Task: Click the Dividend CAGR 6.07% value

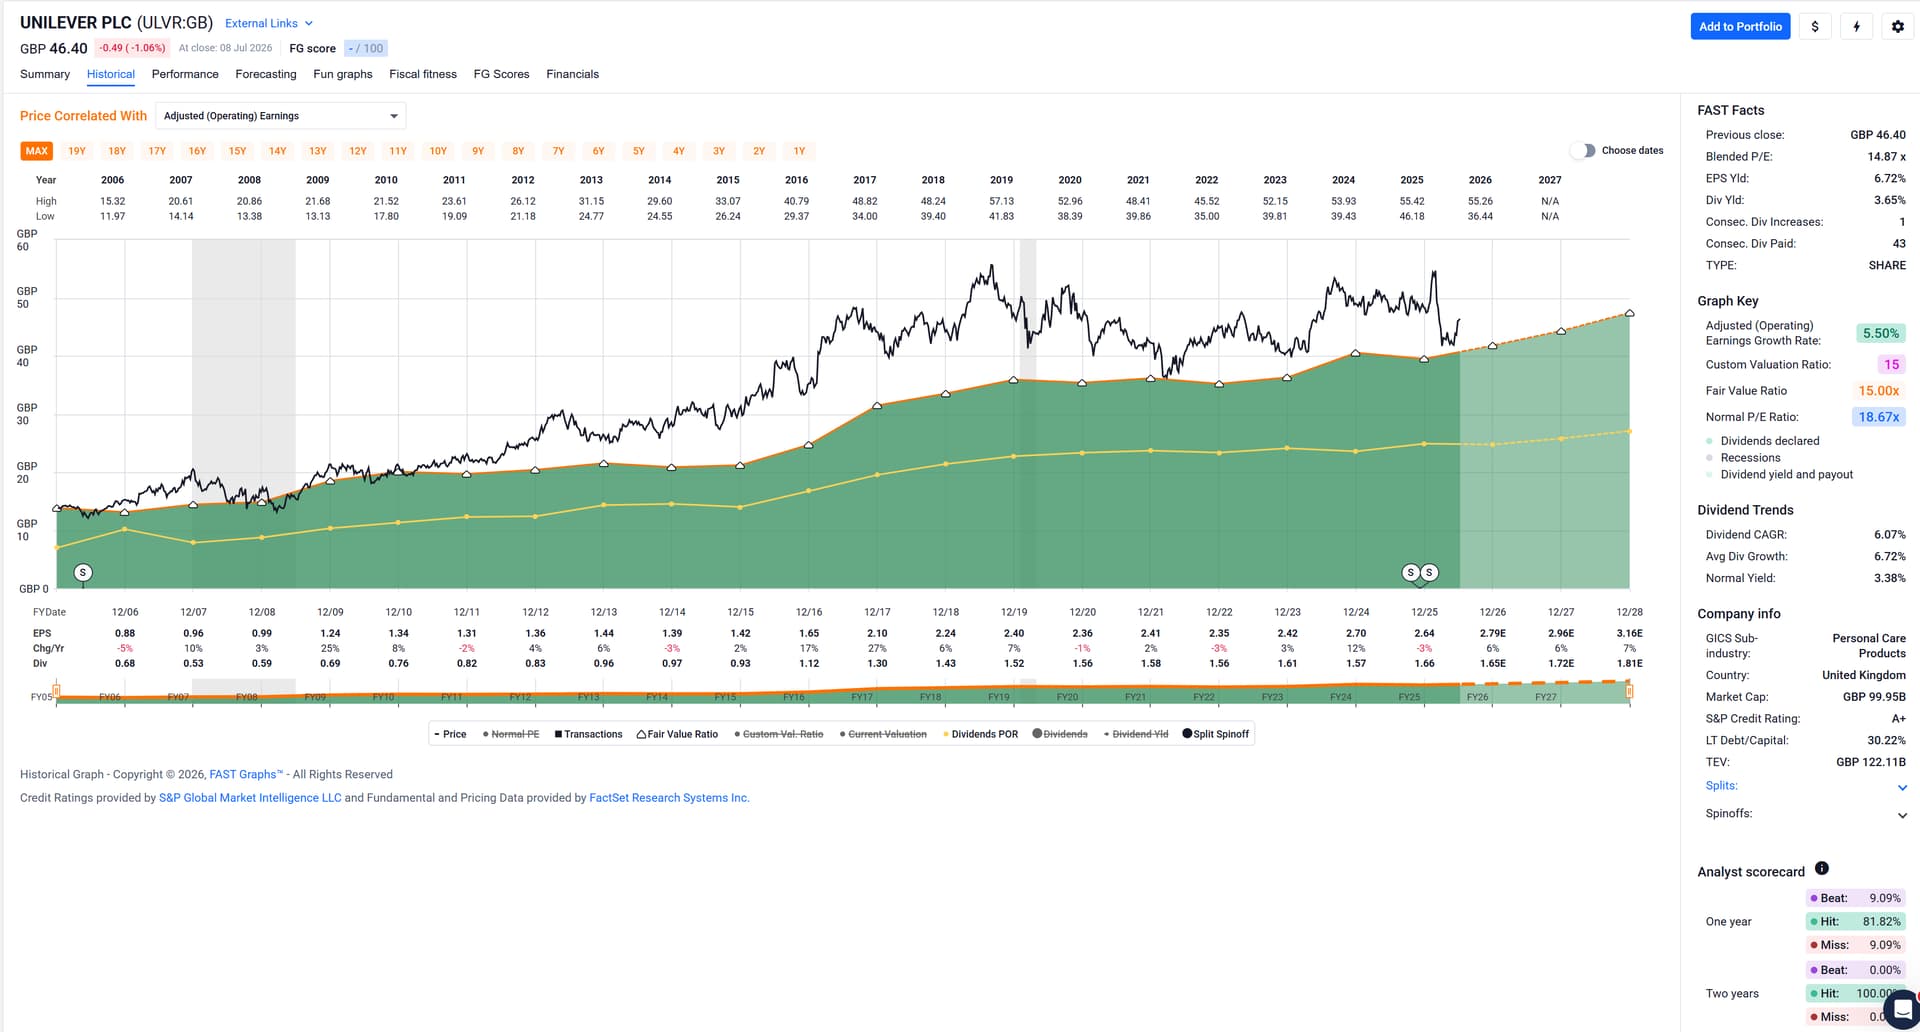Action: click(x=1889, y=535)
